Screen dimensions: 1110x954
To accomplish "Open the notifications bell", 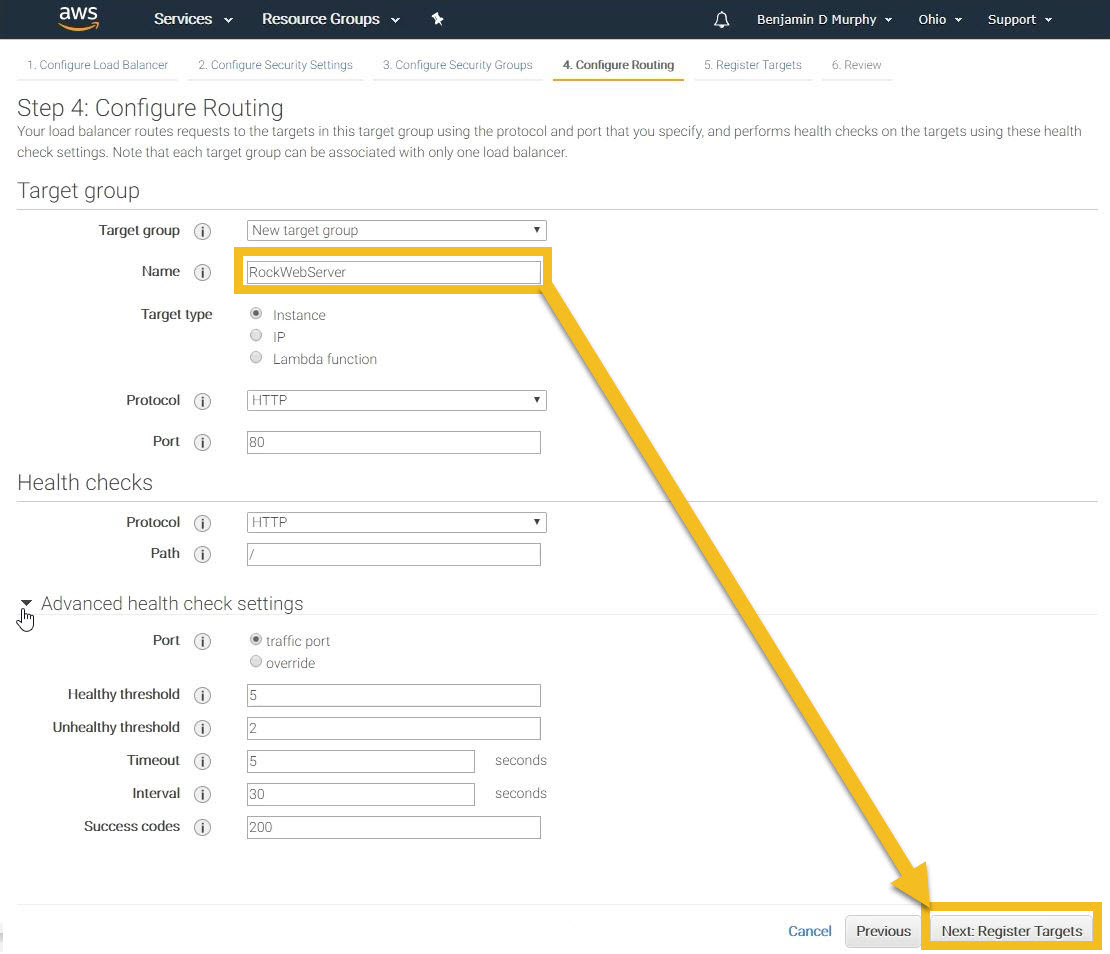I will [x=721, y=19].
